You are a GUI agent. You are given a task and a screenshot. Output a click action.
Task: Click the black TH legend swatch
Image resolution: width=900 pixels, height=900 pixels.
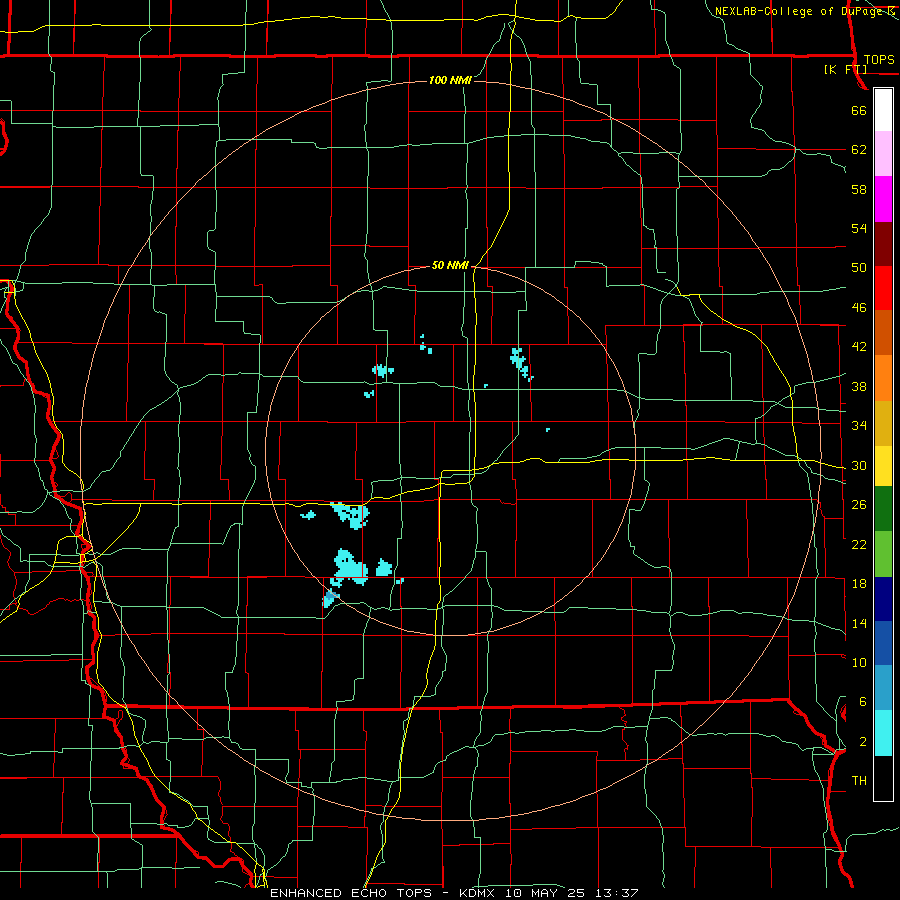pos(883,778)
